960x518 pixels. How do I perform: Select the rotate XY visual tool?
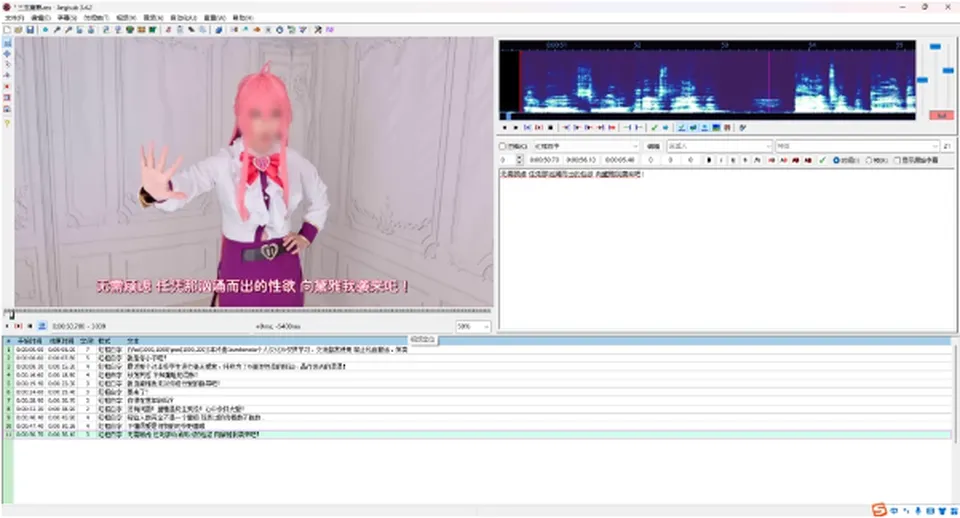(x=7, y=75)
